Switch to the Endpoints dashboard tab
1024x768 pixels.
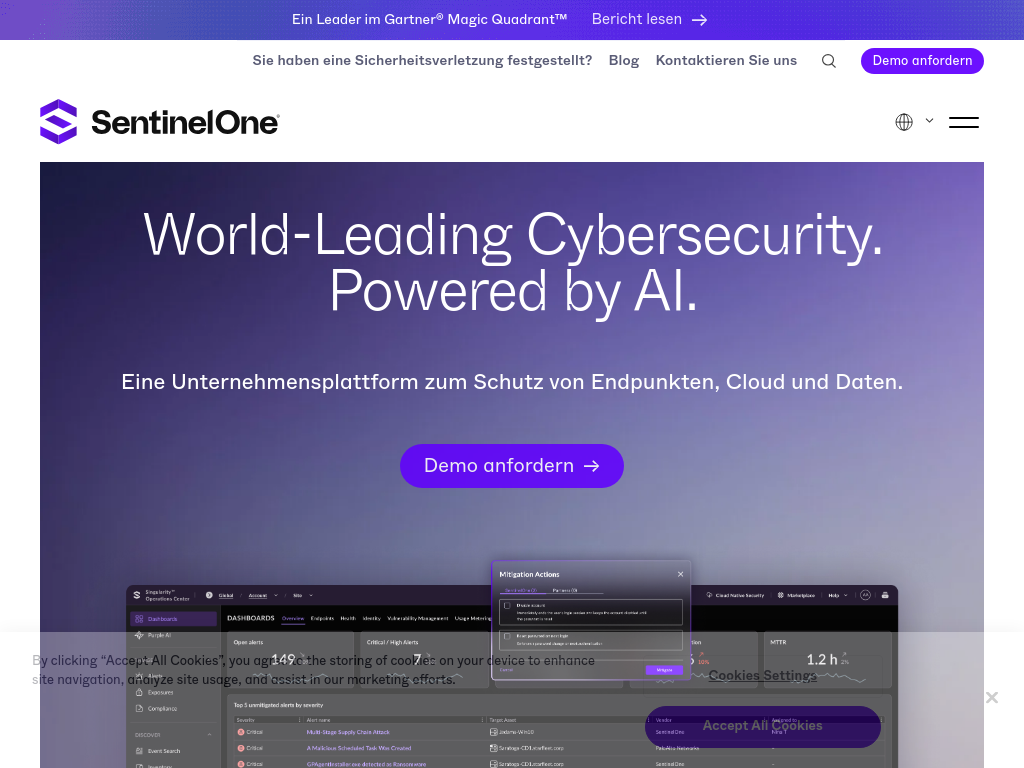322,619
